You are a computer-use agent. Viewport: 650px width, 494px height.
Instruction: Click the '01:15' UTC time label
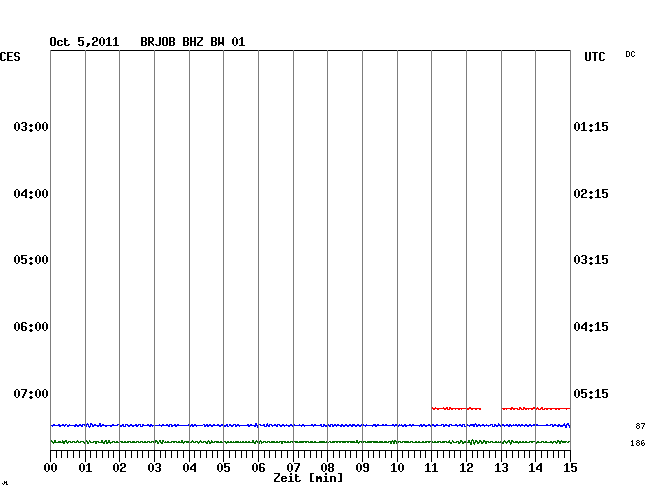click(591, 126)
